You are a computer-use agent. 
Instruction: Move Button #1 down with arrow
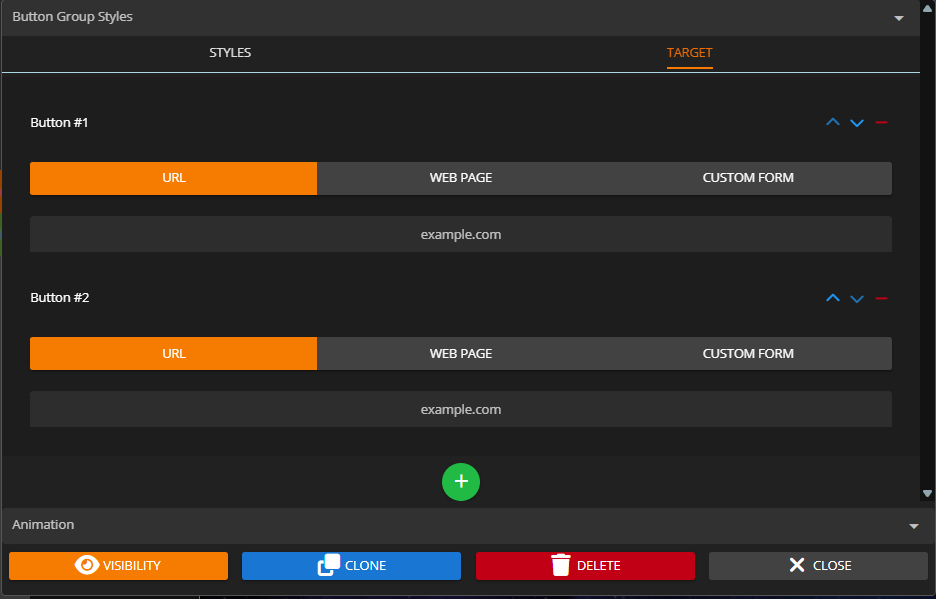click(857, 123)
